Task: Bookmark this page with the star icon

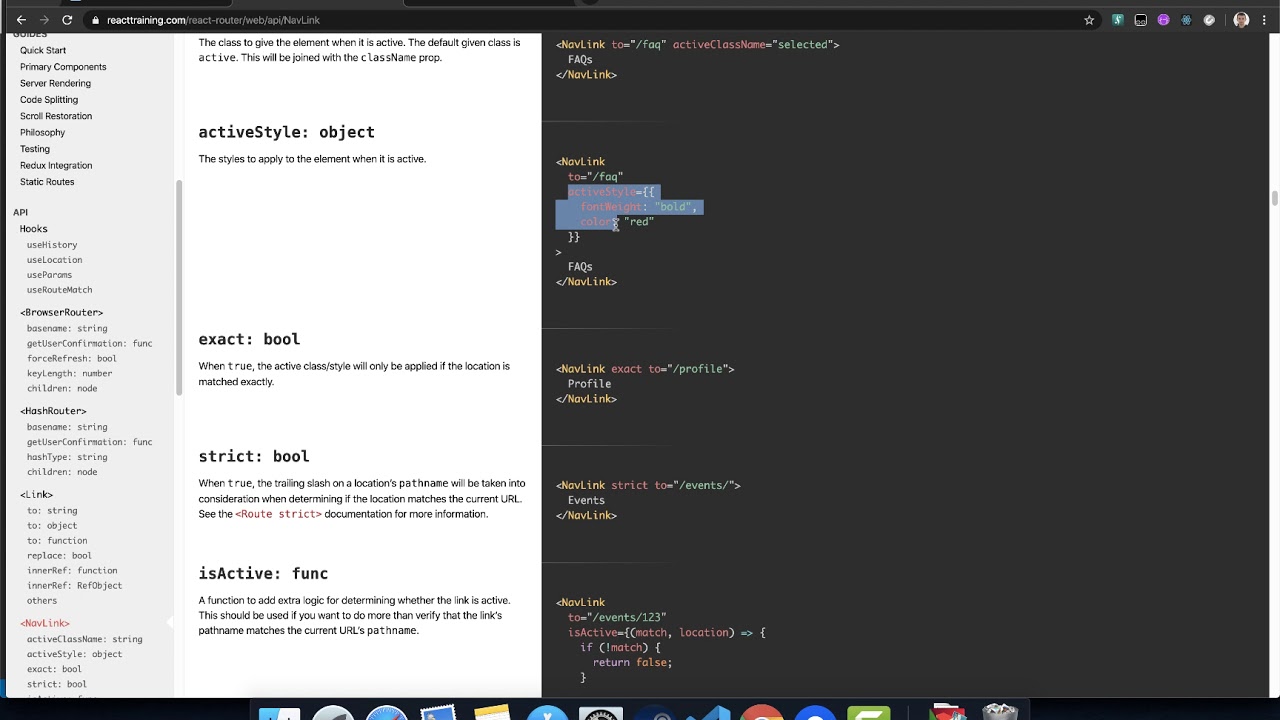Action: tap(1090, 19)
